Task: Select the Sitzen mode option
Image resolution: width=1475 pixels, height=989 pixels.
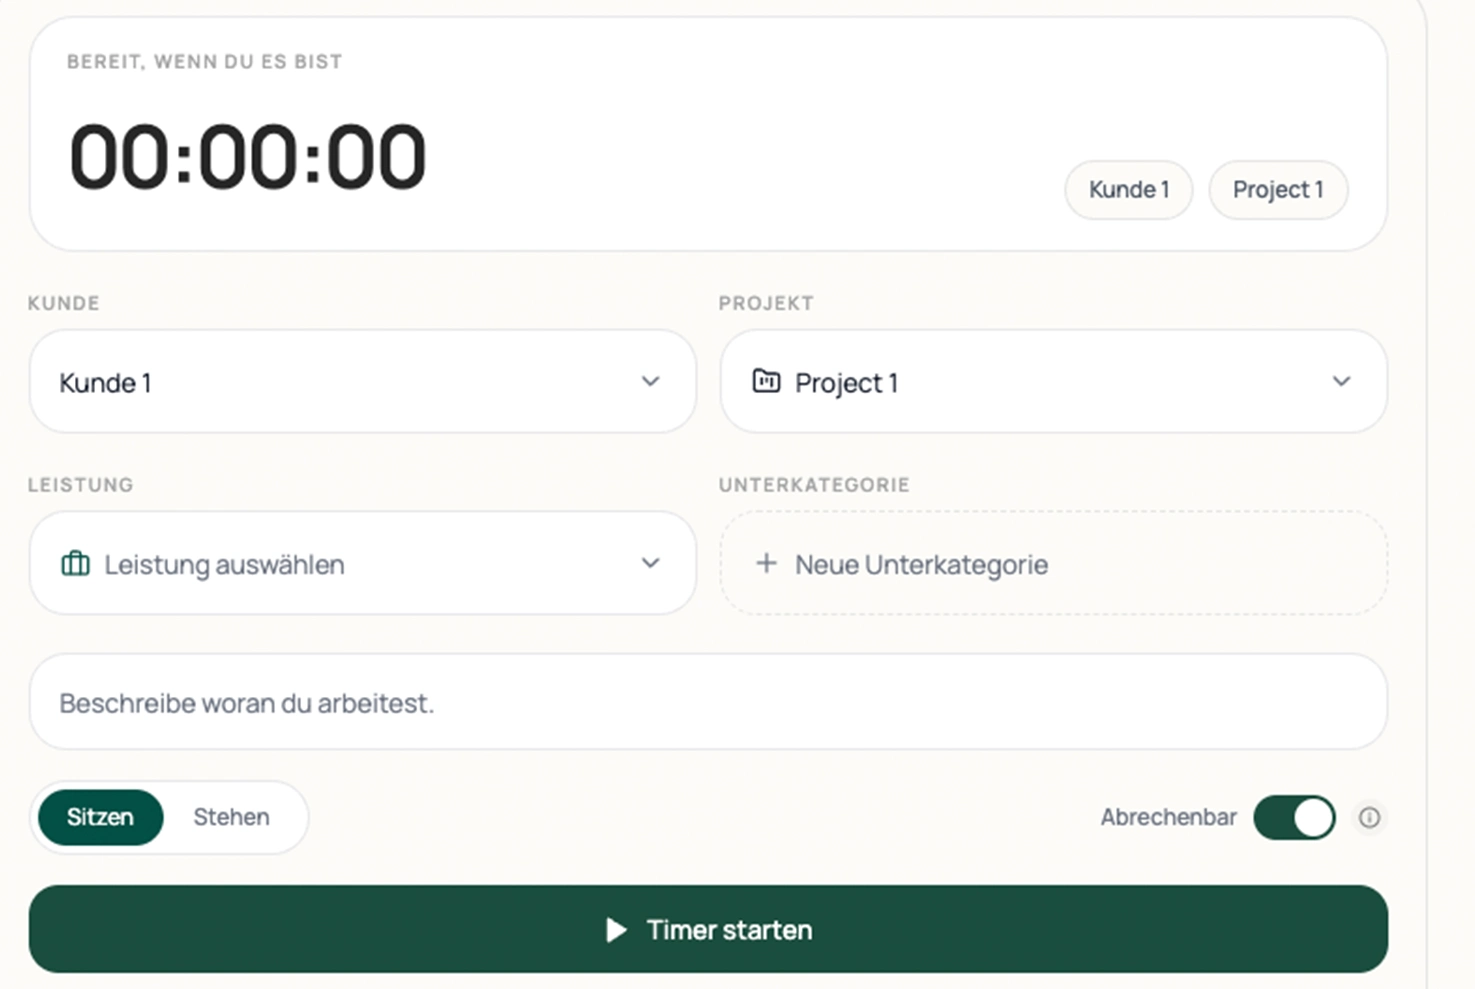Action: 100,817
